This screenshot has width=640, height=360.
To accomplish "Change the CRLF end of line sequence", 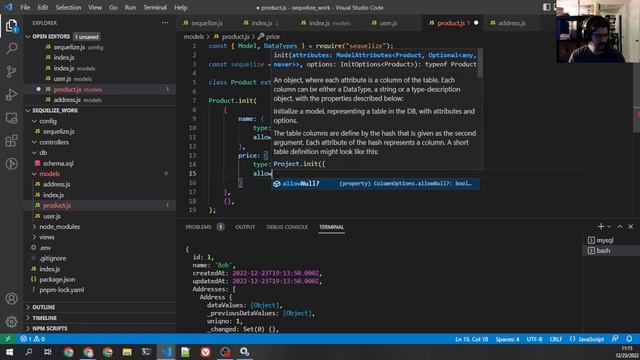I will click(556, 339).
